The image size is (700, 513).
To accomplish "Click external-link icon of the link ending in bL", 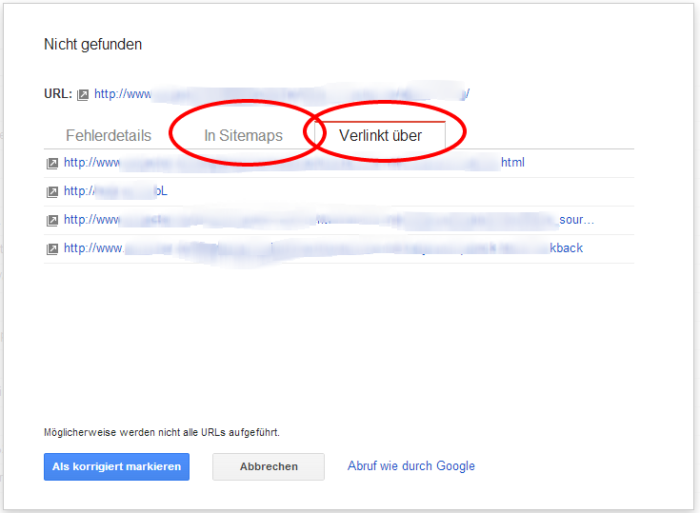I will pyautogui.click(x=52, y=192).
